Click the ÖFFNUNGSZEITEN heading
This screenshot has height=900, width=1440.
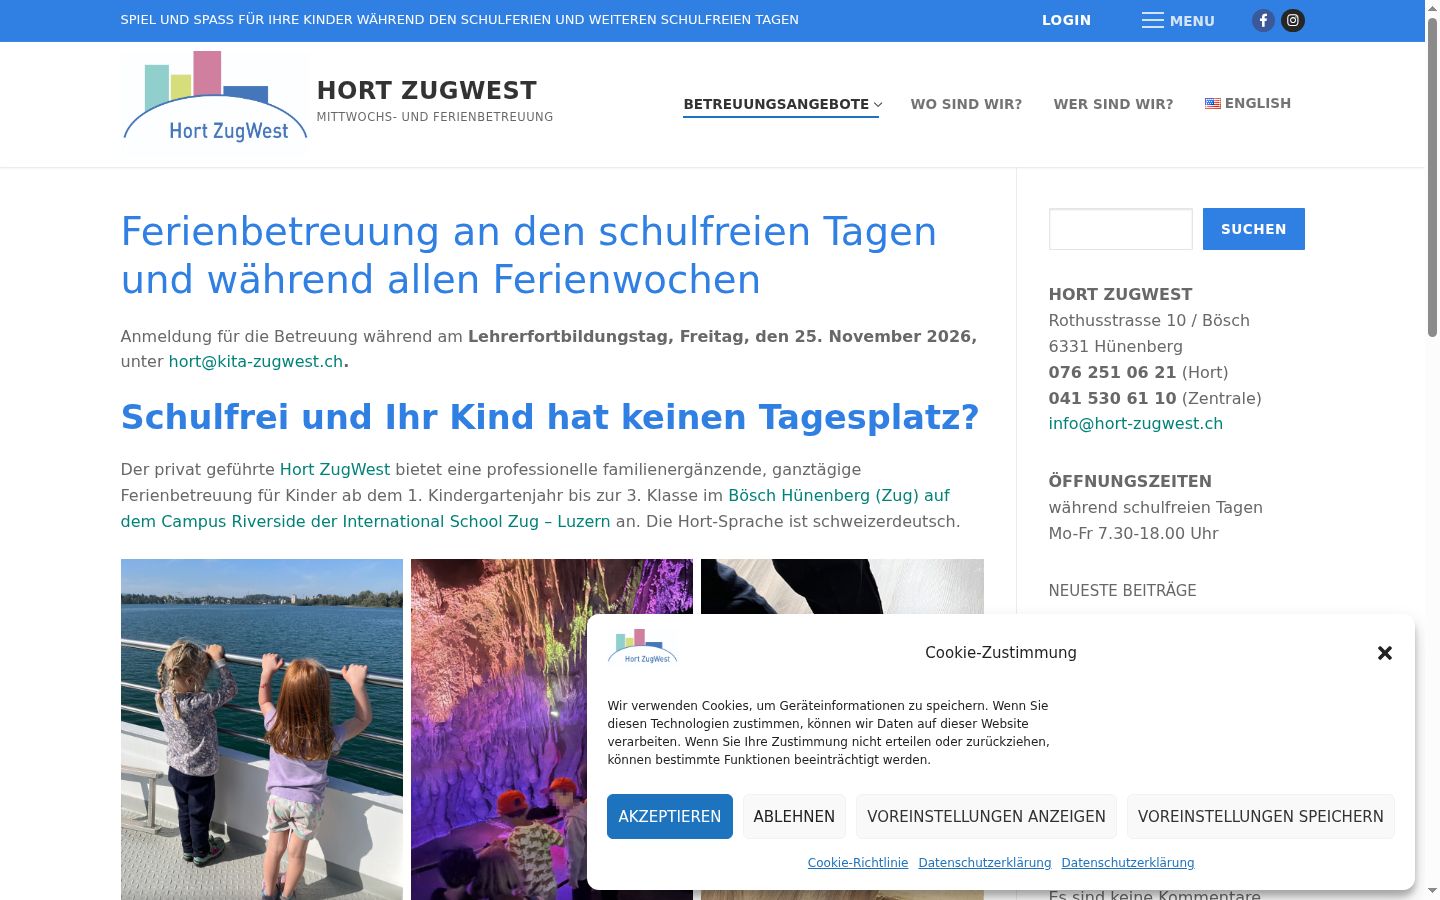(1130, 481)
